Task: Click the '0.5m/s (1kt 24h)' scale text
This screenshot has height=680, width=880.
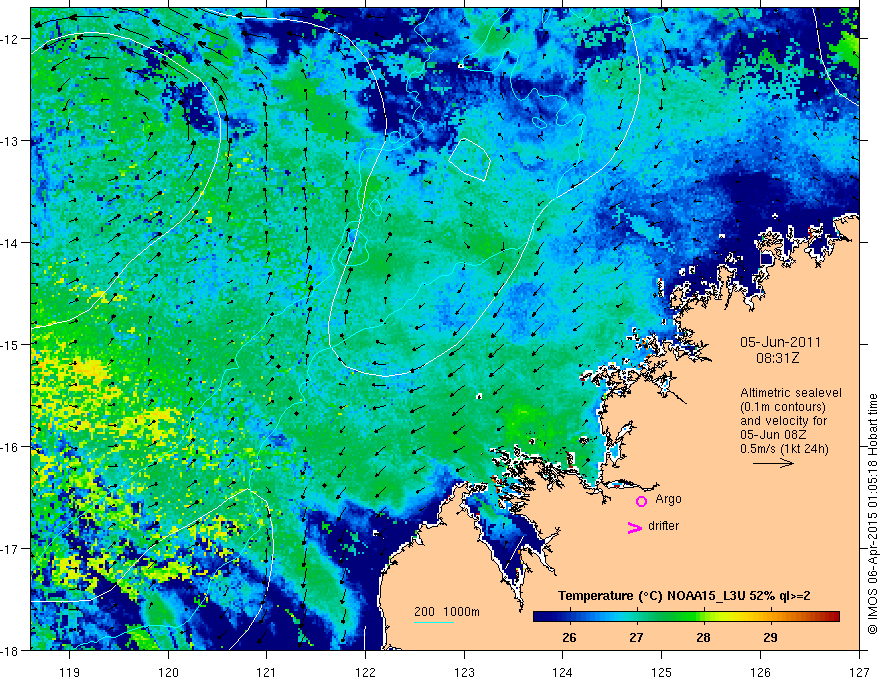Action: coord(784,448)
